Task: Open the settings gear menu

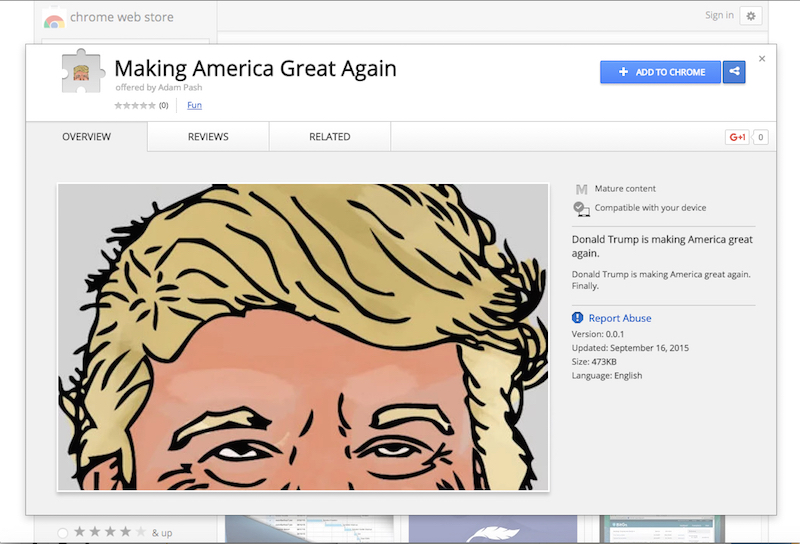Action: coord(751,16)
